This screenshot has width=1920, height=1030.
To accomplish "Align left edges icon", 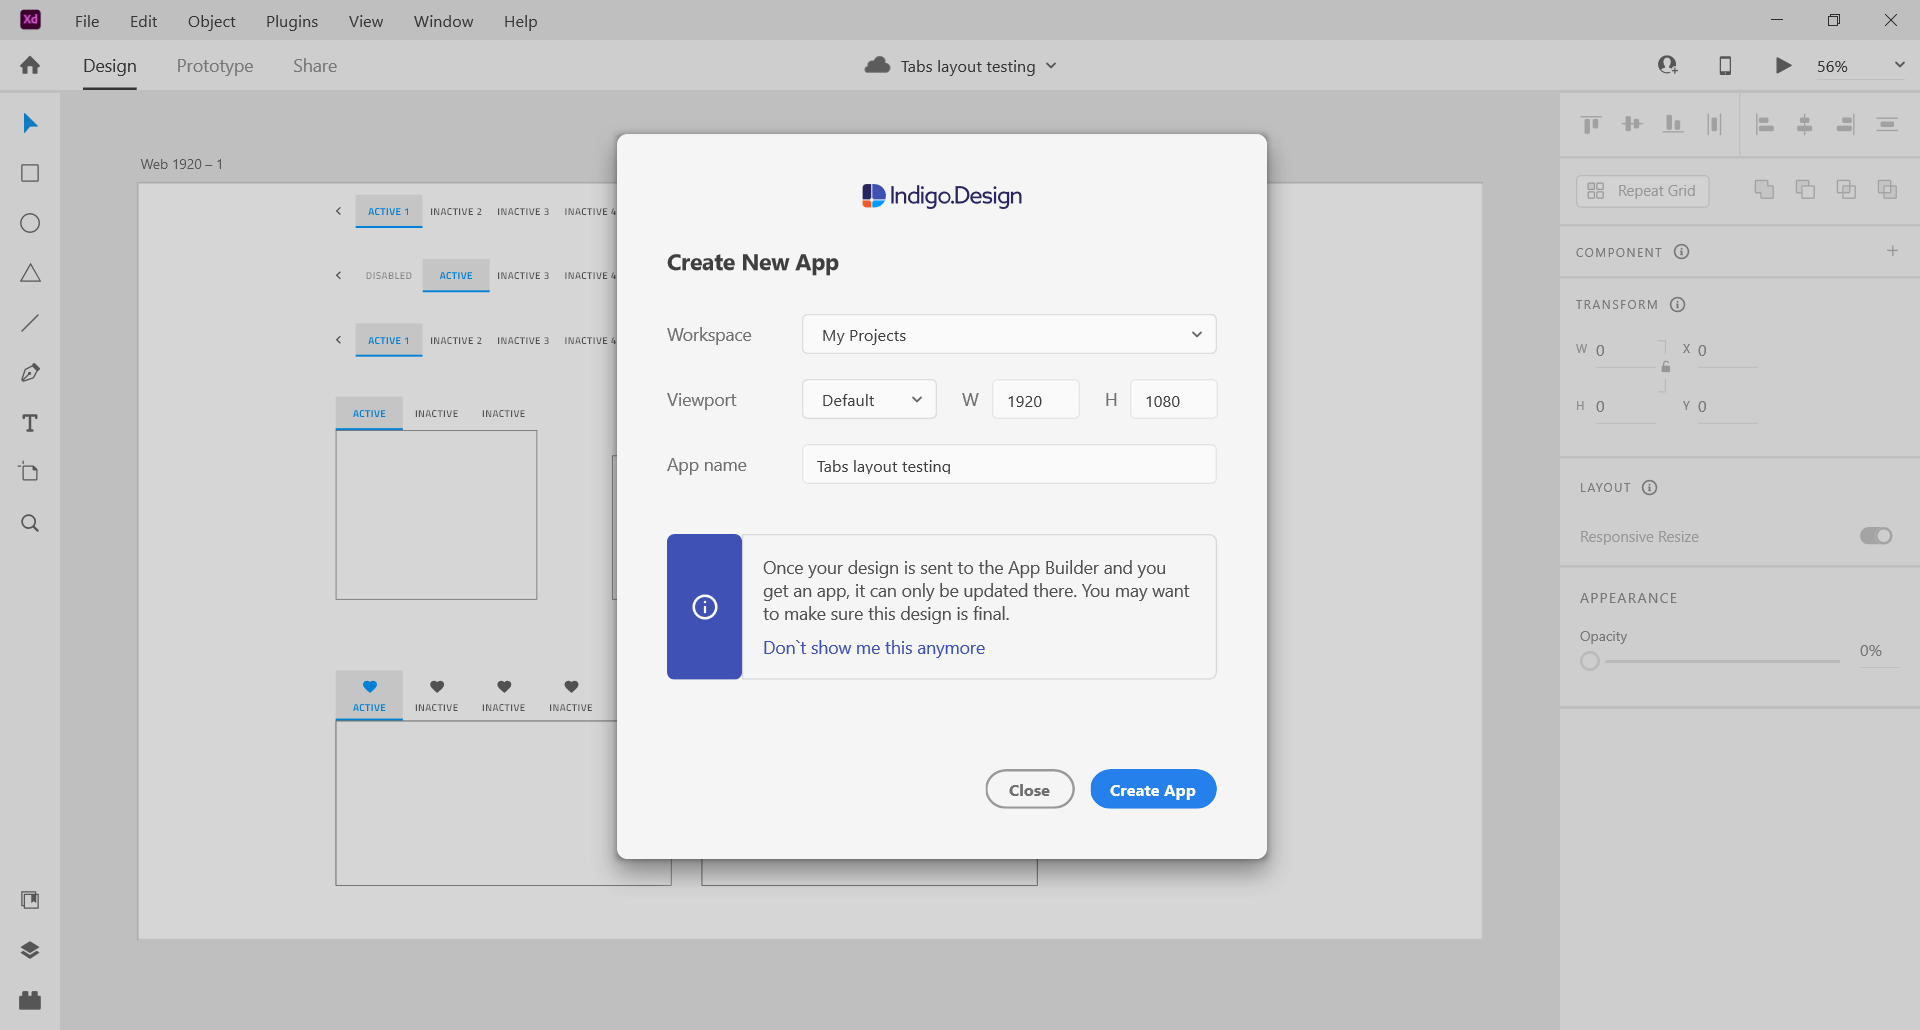I will click(x=1765, y=124).
